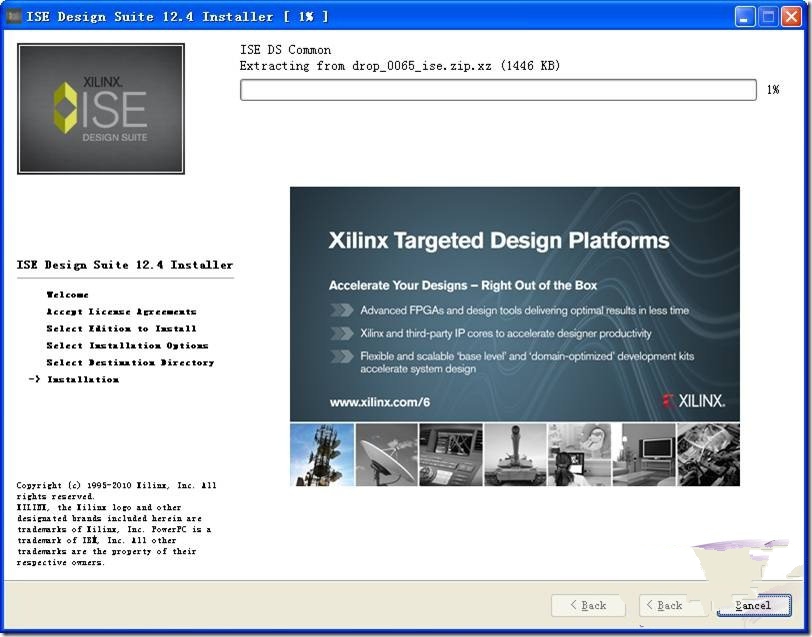The width and height of the screenshot is (812, 637).
Task: Click the 'Accept License Agreements' step
Action: 121,312
